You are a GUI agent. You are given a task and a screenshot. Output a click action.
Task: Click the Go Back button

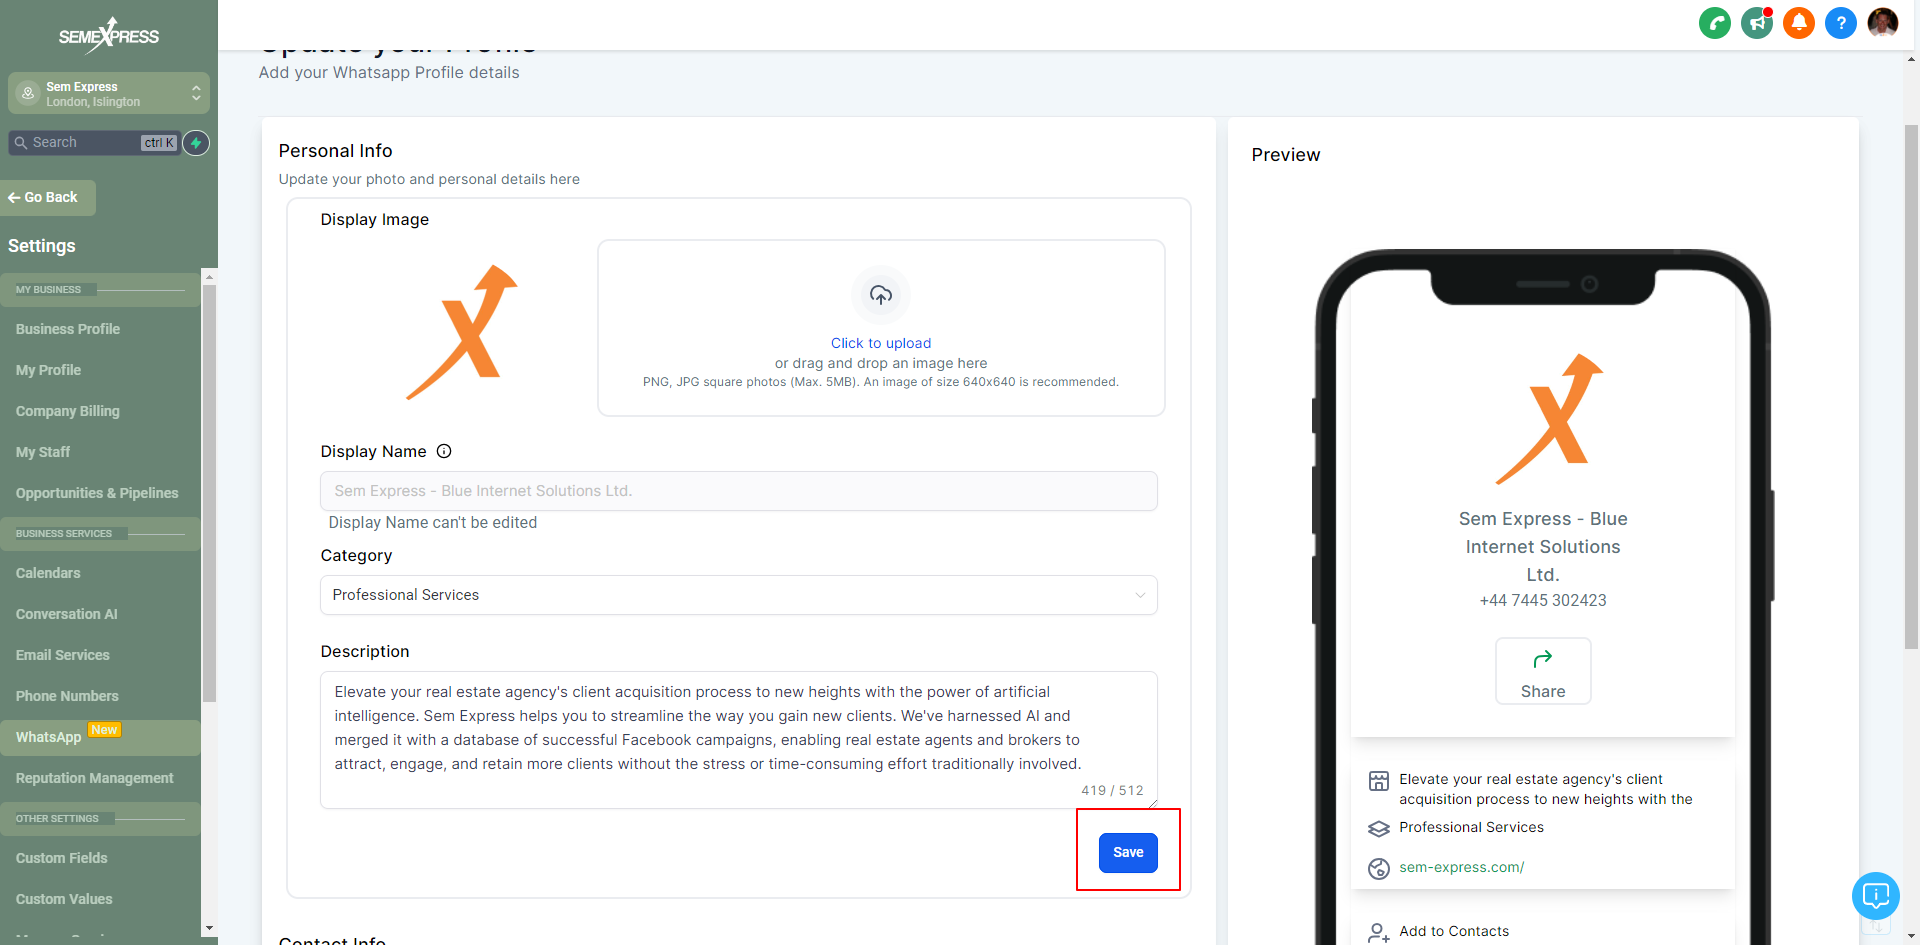47,198
